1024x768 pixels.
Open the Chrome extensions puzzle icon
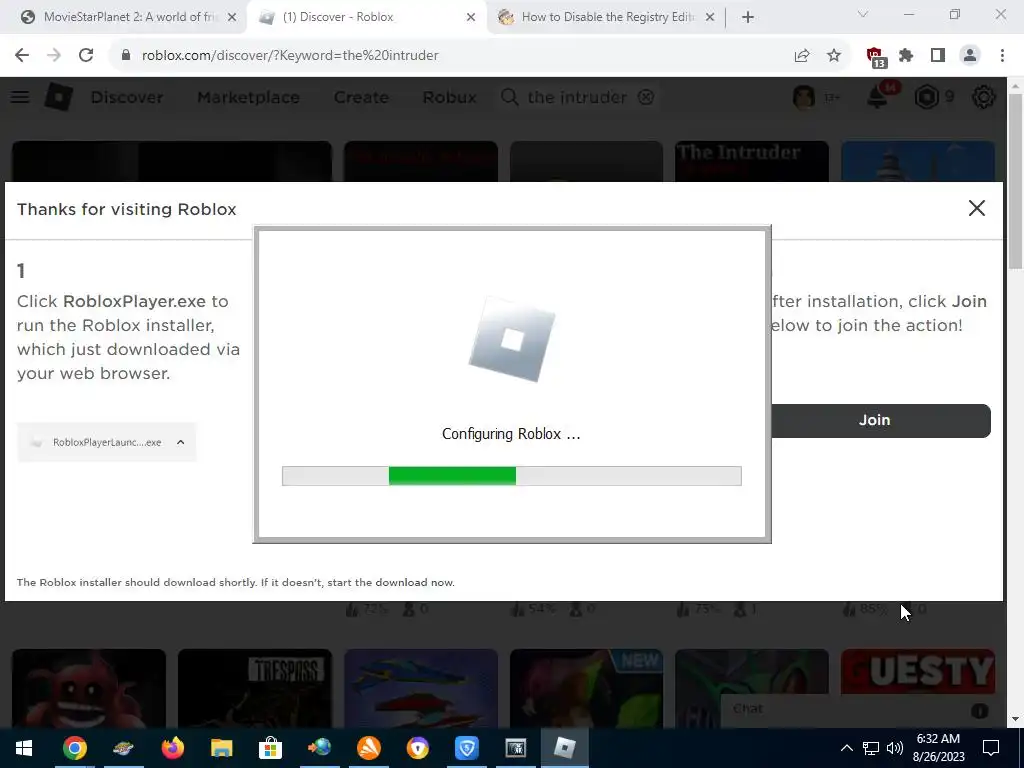906,56
